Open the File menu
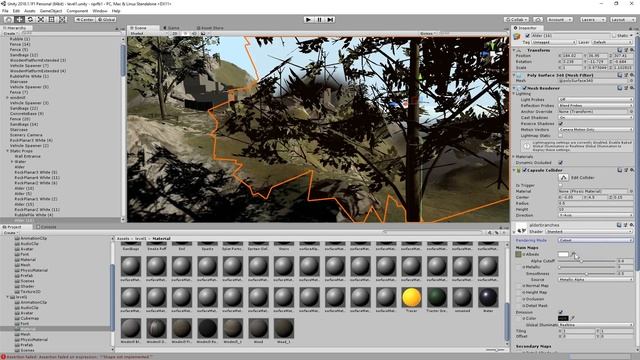 5,11
